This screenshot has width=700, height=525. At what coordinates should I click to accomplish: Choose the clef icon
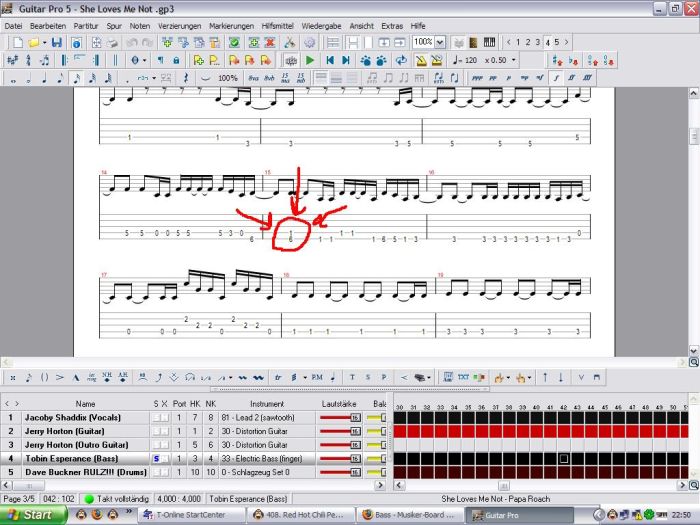point(28,60)
